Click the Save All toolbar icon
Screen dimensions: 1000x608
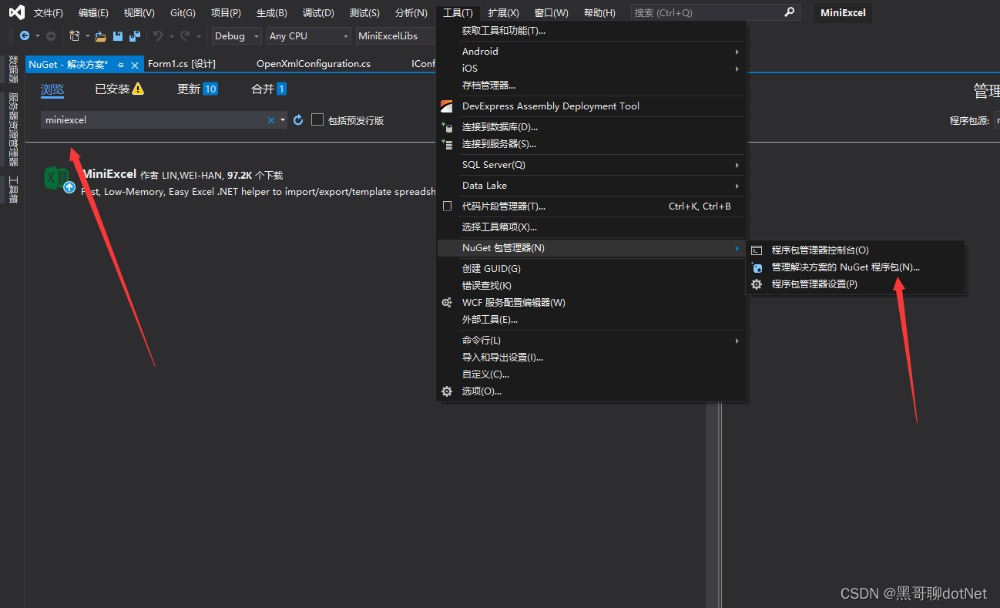click(133, 36)
